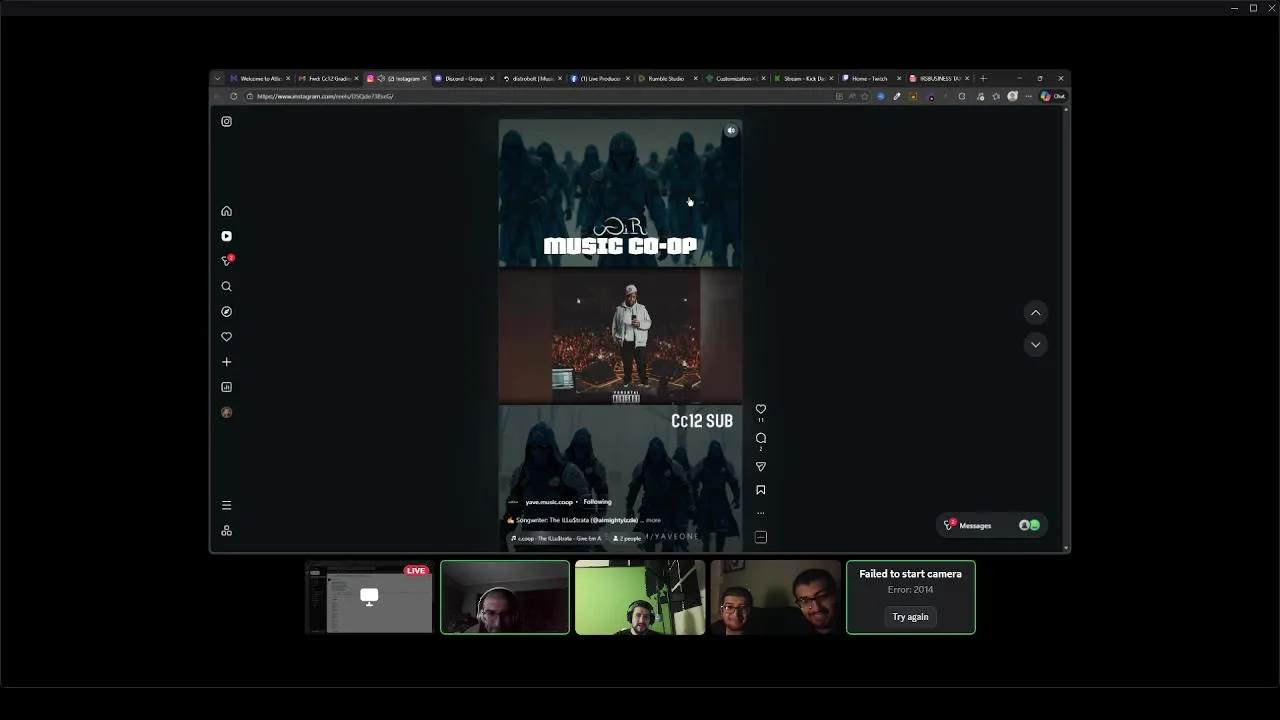Open the reel audio track chip
Viewport: 1280px width, 720px height.
tap(556, 538)
